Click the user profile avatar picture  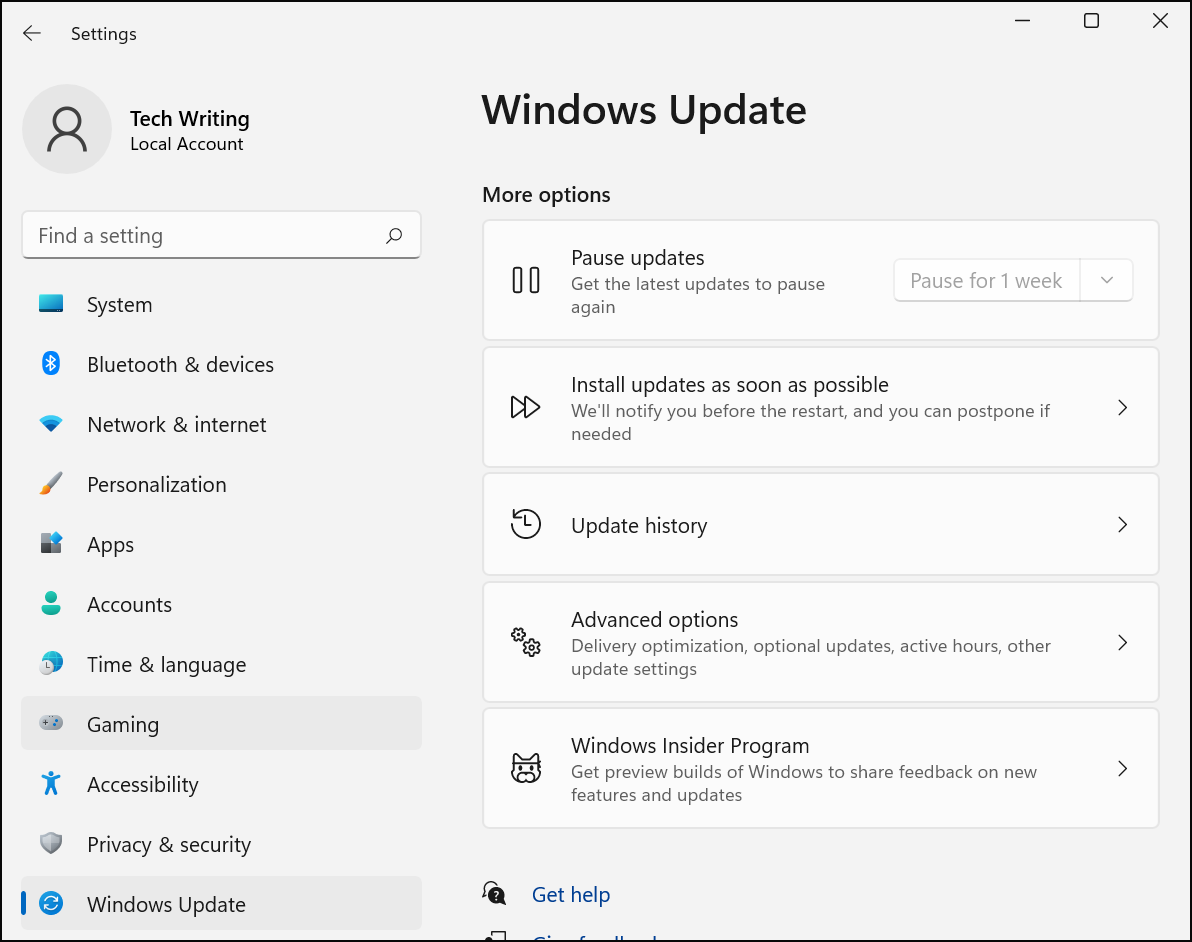pos(67,129)
